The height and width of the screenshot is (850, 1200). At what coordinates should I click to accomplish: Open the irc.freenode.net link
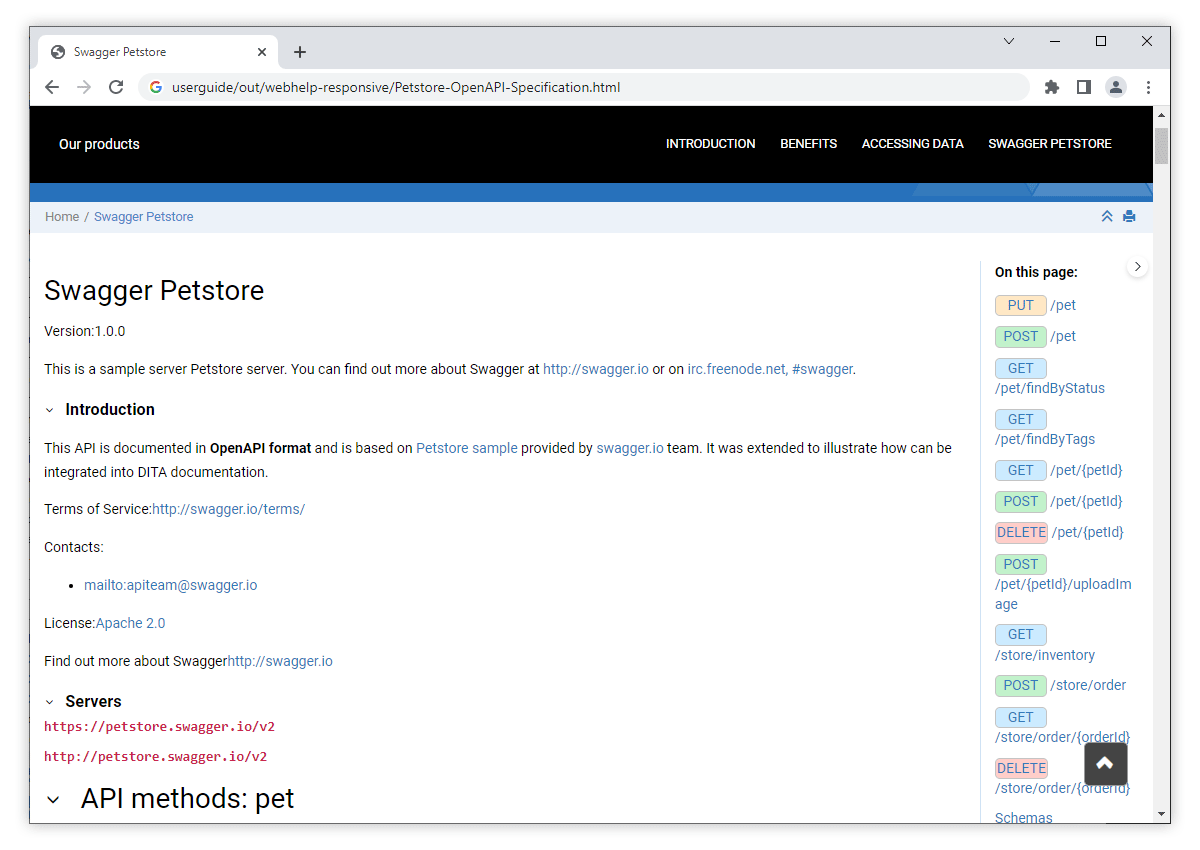(736, 369)
